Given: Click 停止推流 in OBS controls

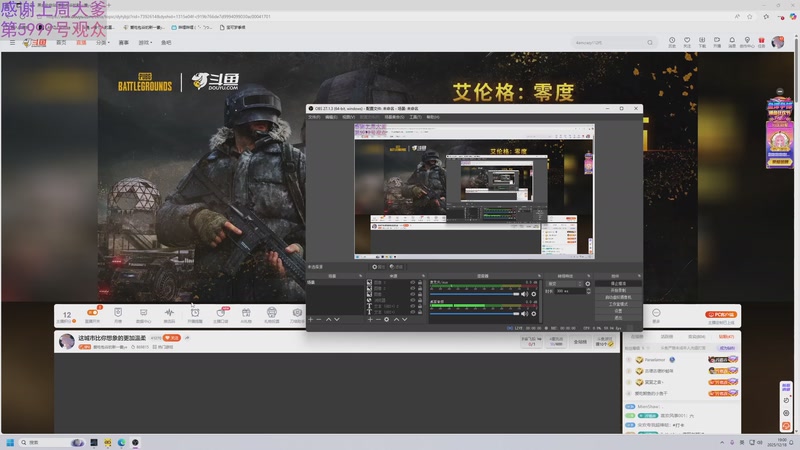Looking at the screenshot, I should (618, 283).
